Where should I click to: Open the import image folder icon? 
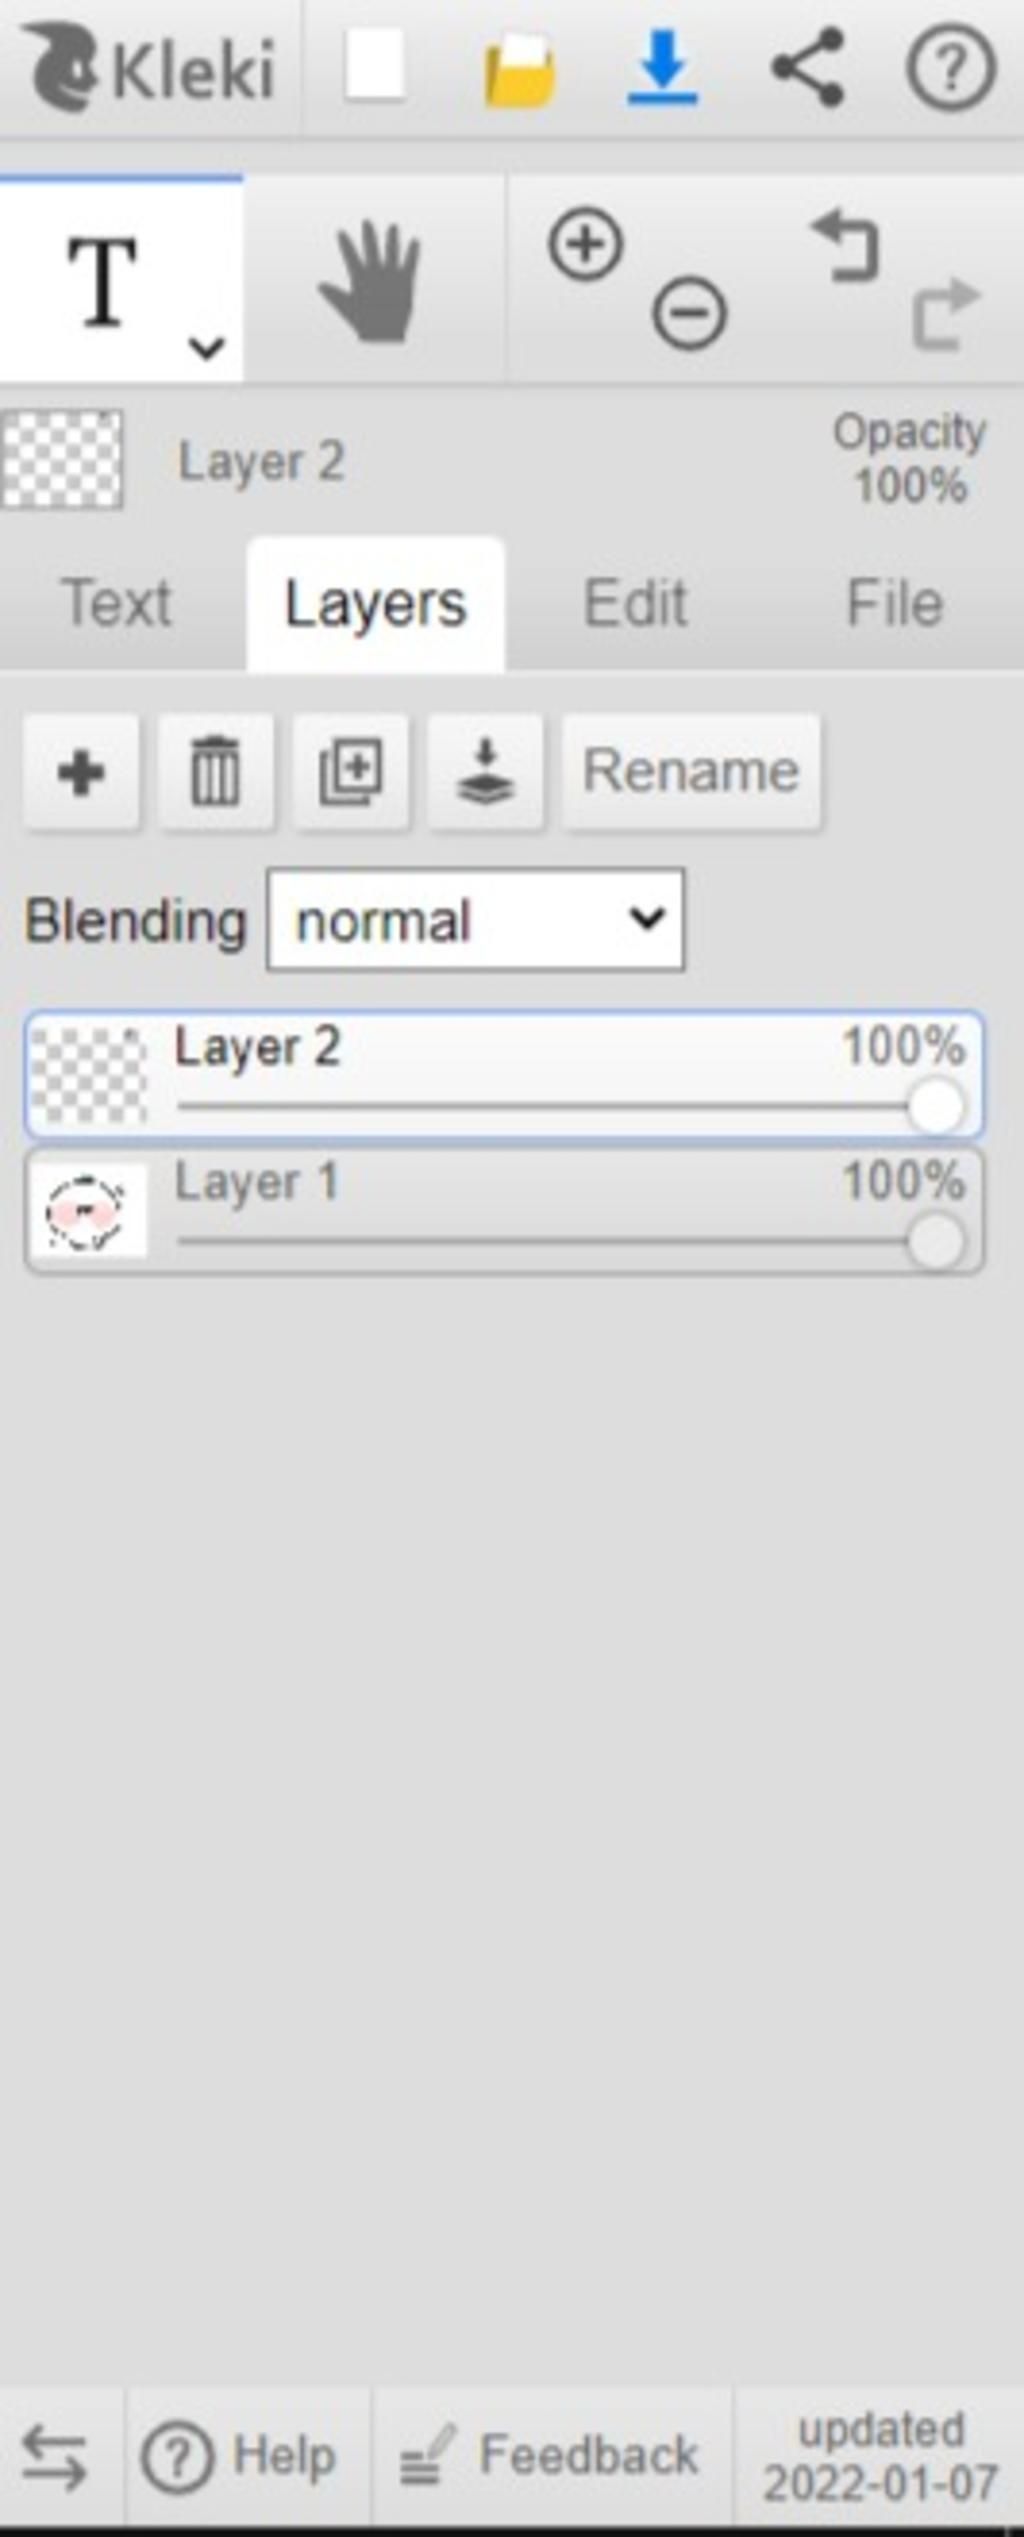pos(519,70)
